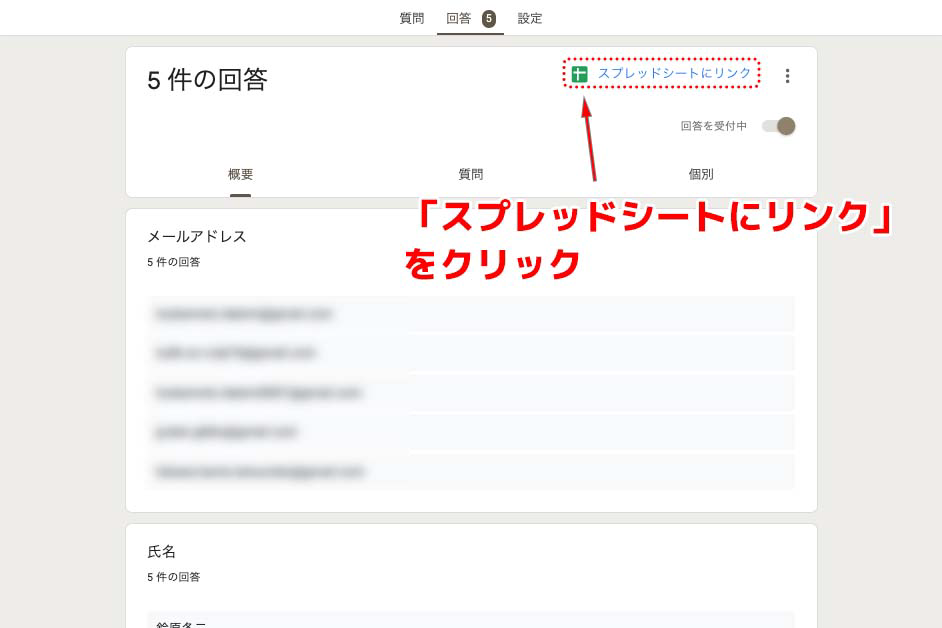Switch to the top 質問 tab
This screenshot has height=628, width=942.
[412, 19]
